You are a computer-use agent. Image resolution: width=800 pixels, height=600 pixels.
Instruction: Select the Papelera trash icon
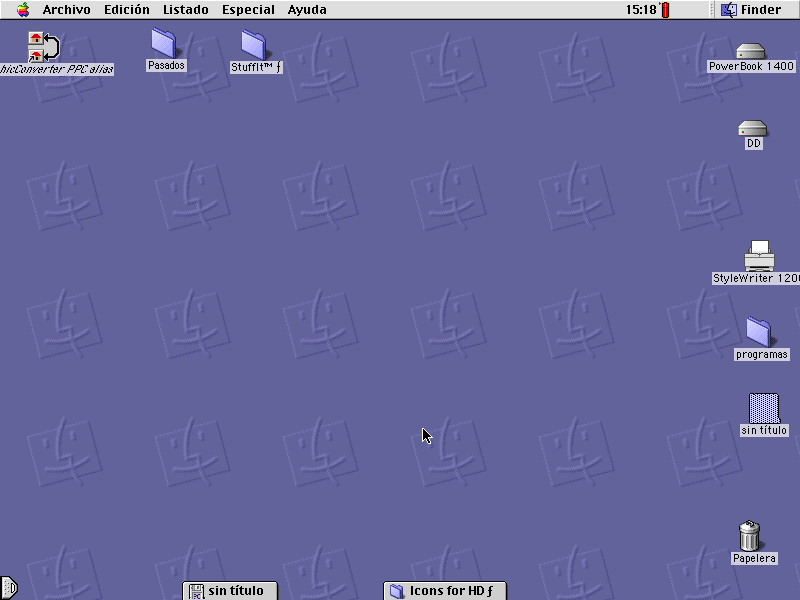(x=749, y=536)
